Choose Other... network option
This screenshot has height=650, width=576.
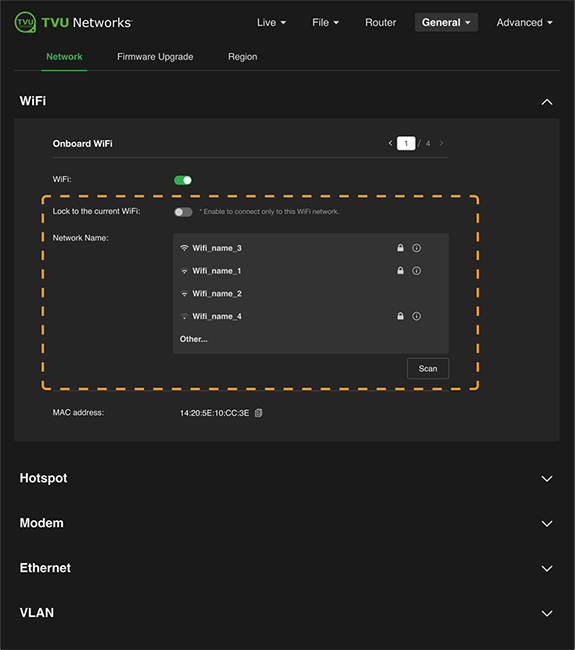pos(194,339)
